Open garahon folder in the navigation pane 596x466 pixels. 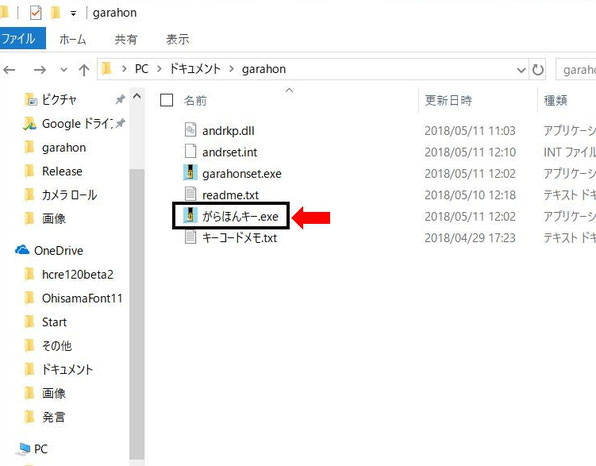tap(64, 147)
